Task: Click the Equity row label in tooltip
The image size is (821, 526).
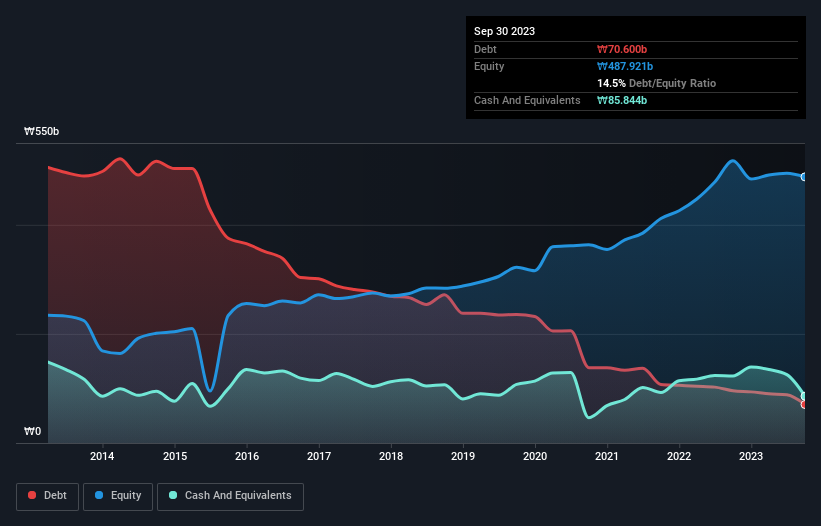Action: (x=489, y=66)
